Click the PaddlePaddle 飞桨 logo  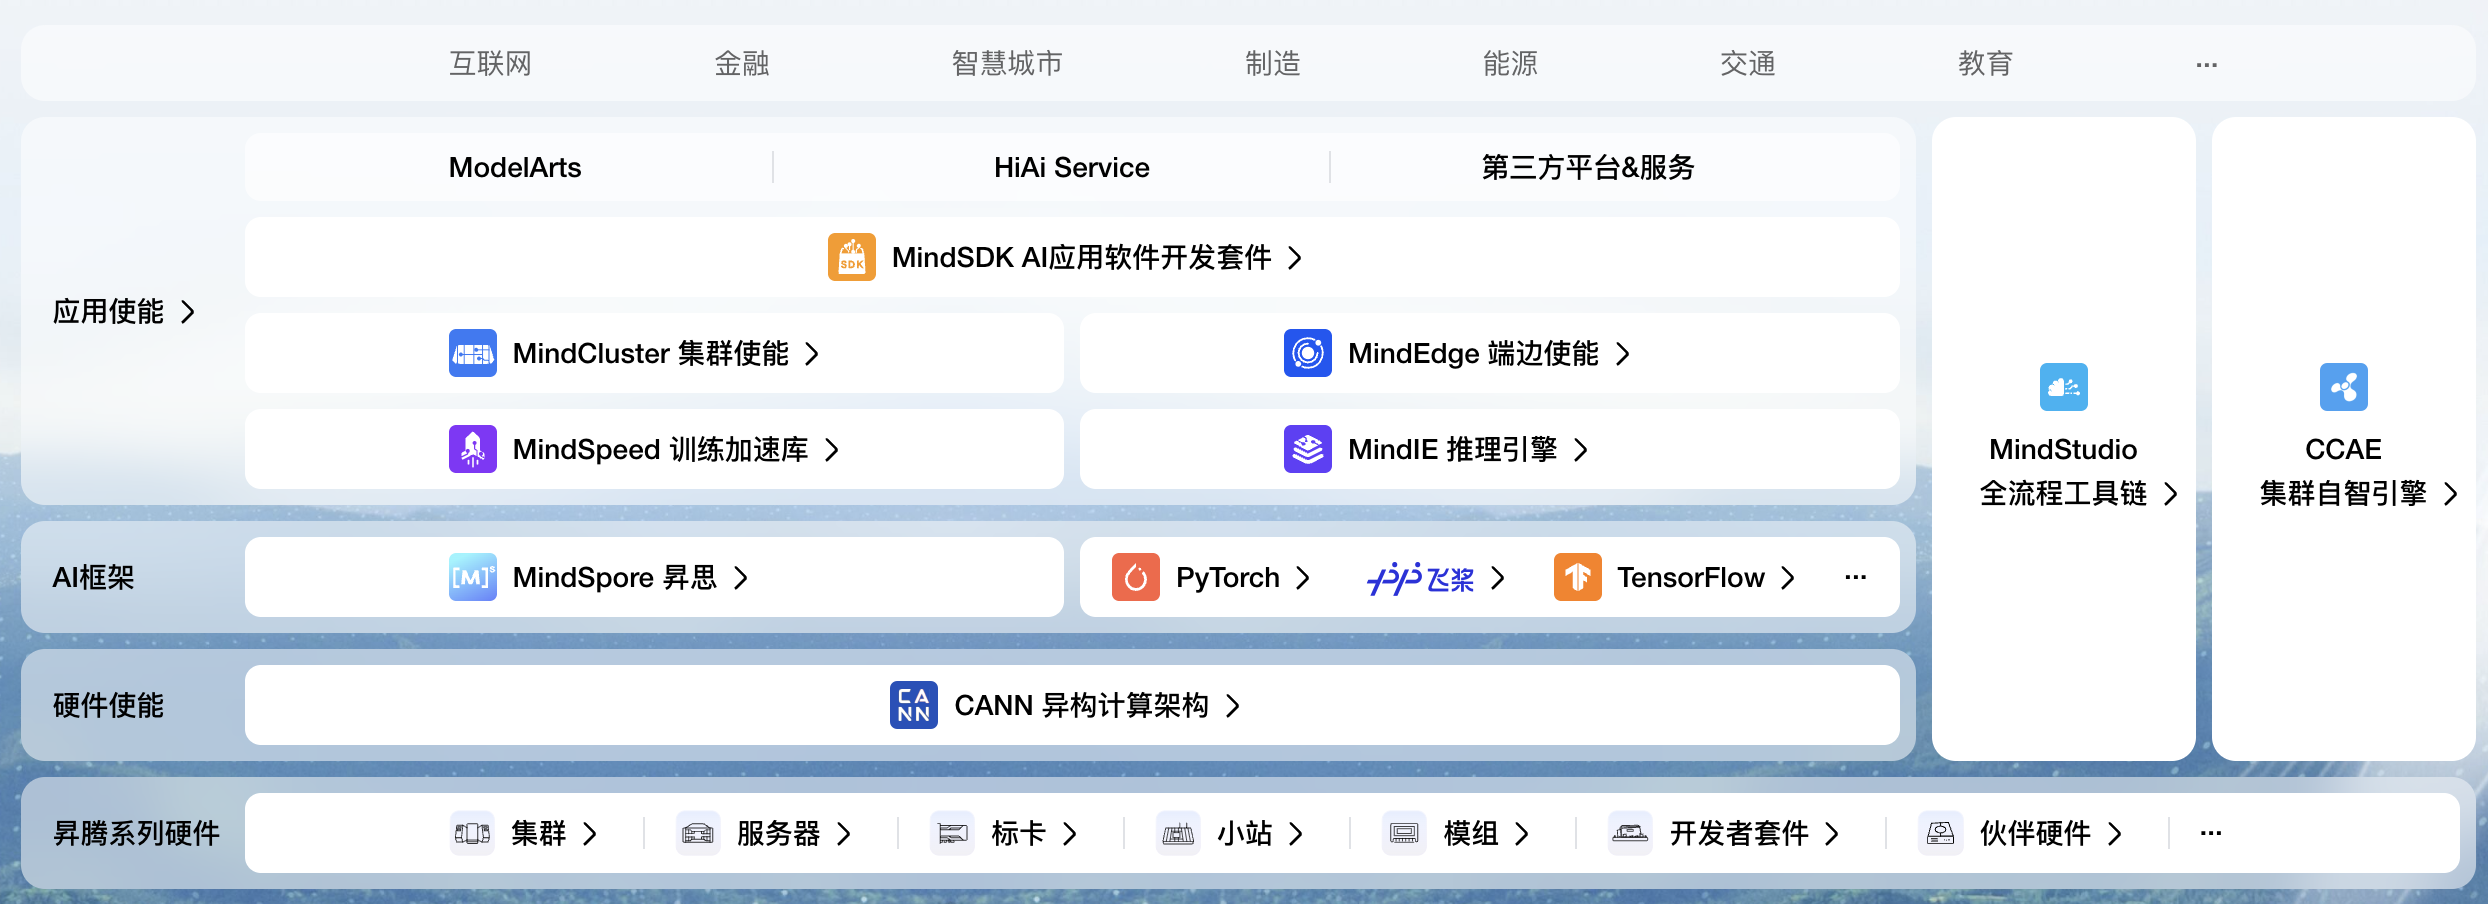pos(1420,577)
